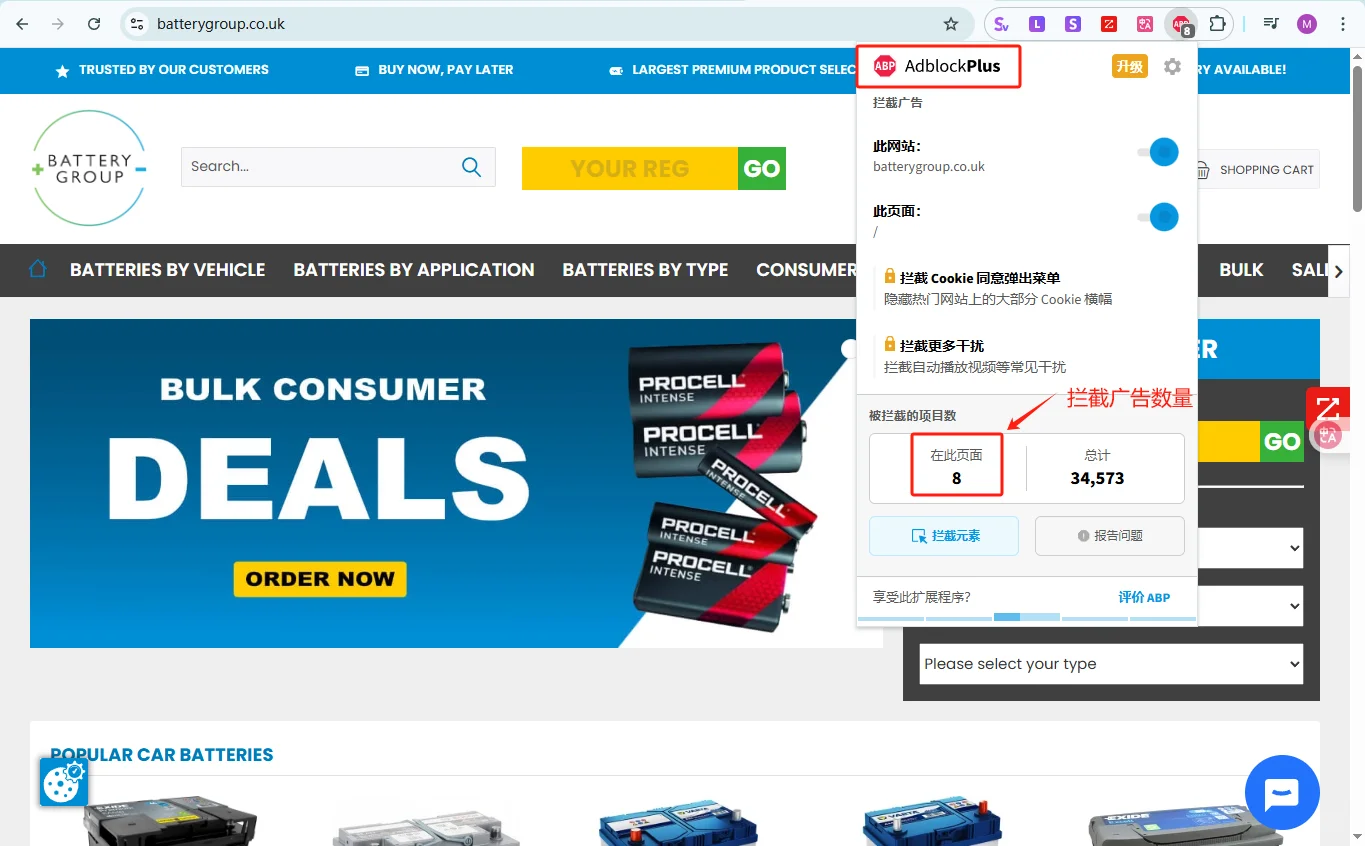Click the Order Now banner button
The image size is (1365, 846).
pyautogui.click(x=320, y=579)
